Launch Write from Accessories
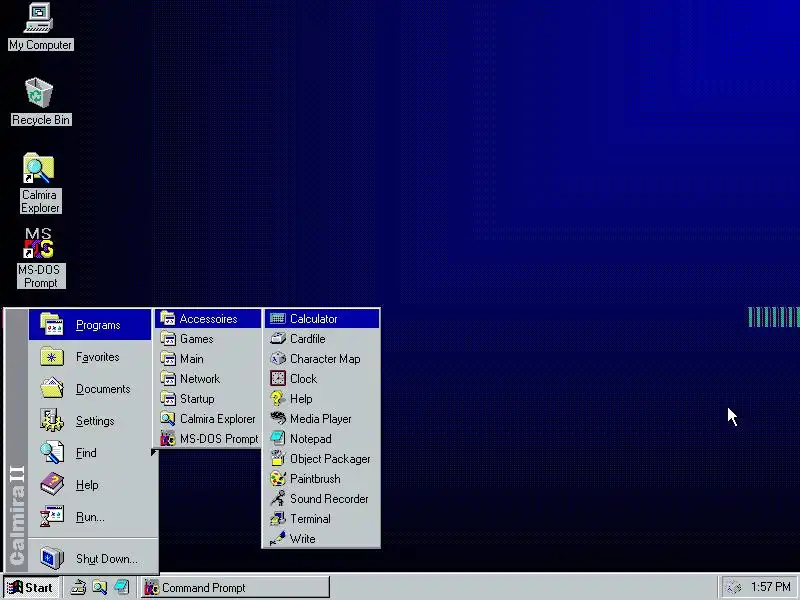800x600 pixels. click(321, 539)
